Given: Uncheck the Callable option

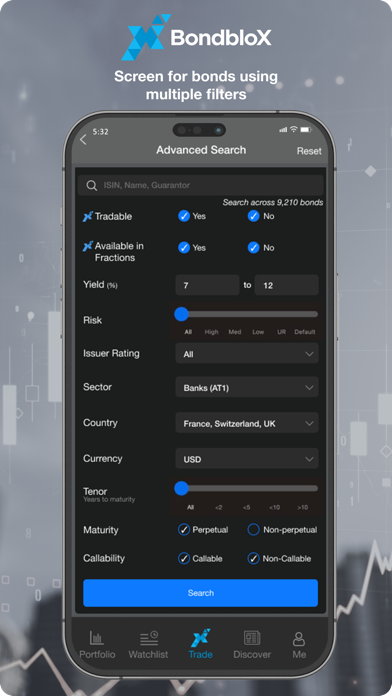Looking at the screenshot, I should tap(184, 558).
